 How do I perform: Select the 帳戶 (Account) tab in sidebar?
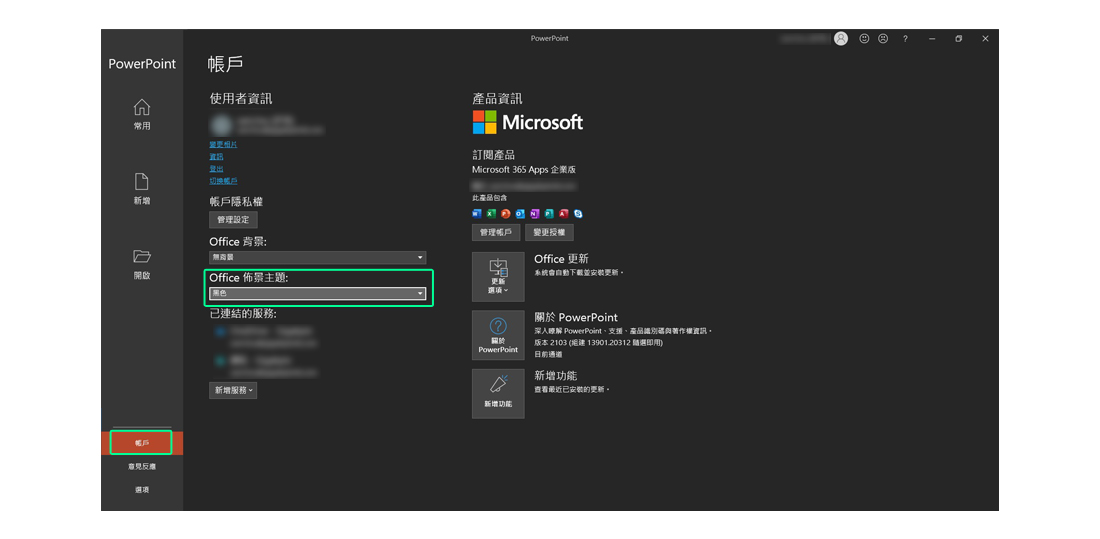tap(142, 443)
